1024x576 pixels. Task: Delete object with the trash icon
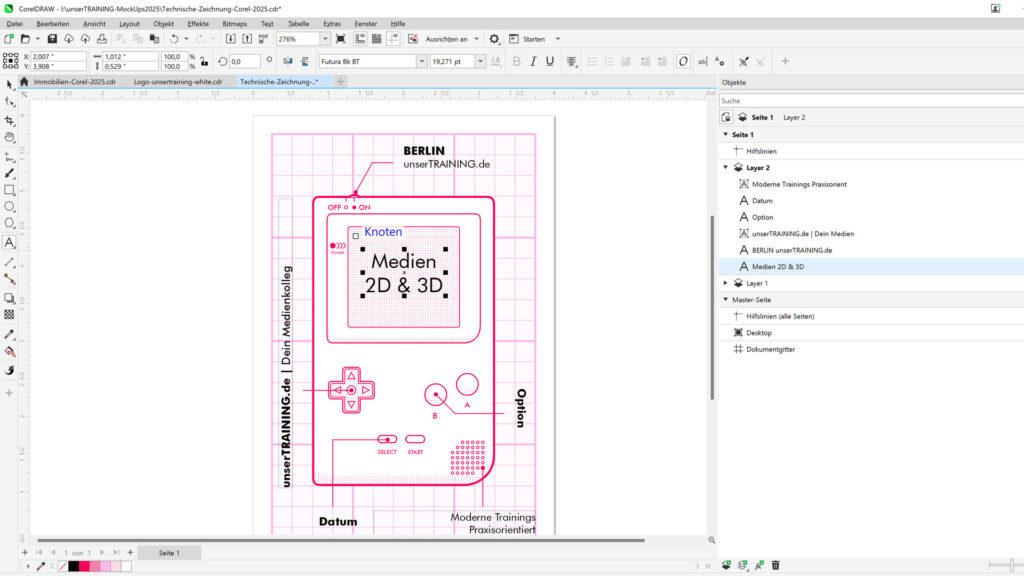click(x=775, y=565)
